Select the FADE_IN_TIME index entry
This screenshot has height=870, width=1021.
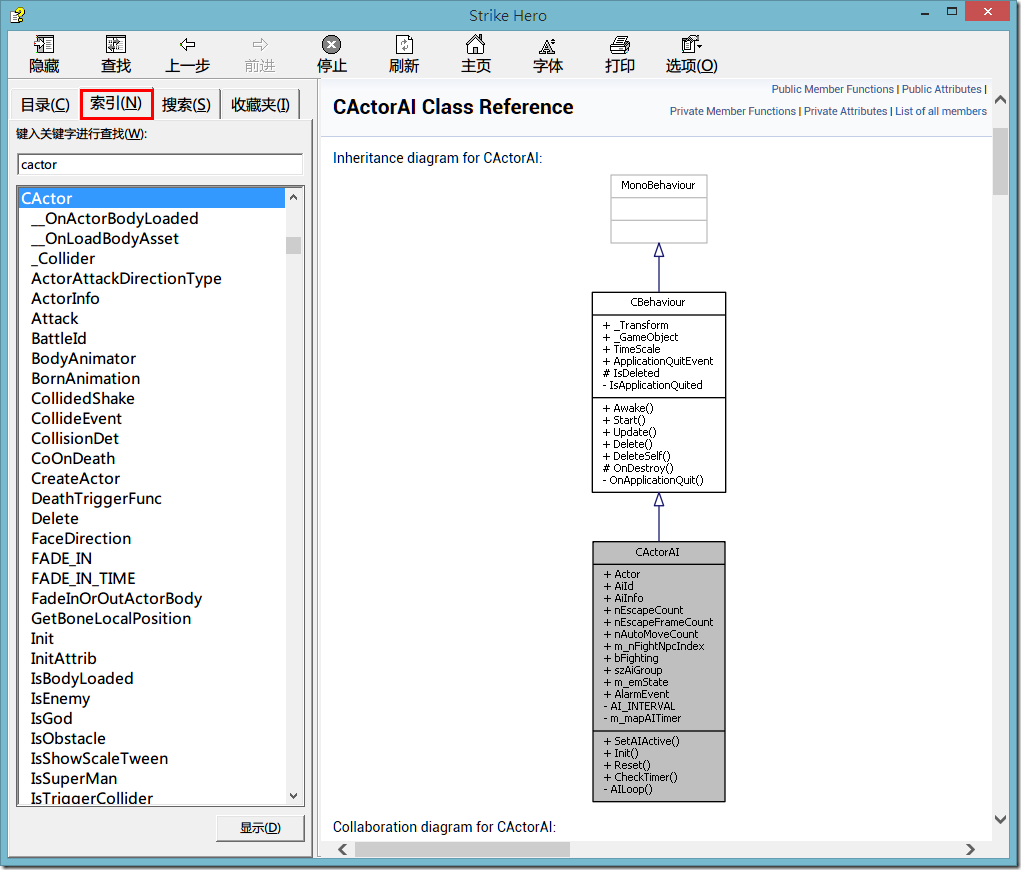83,578
